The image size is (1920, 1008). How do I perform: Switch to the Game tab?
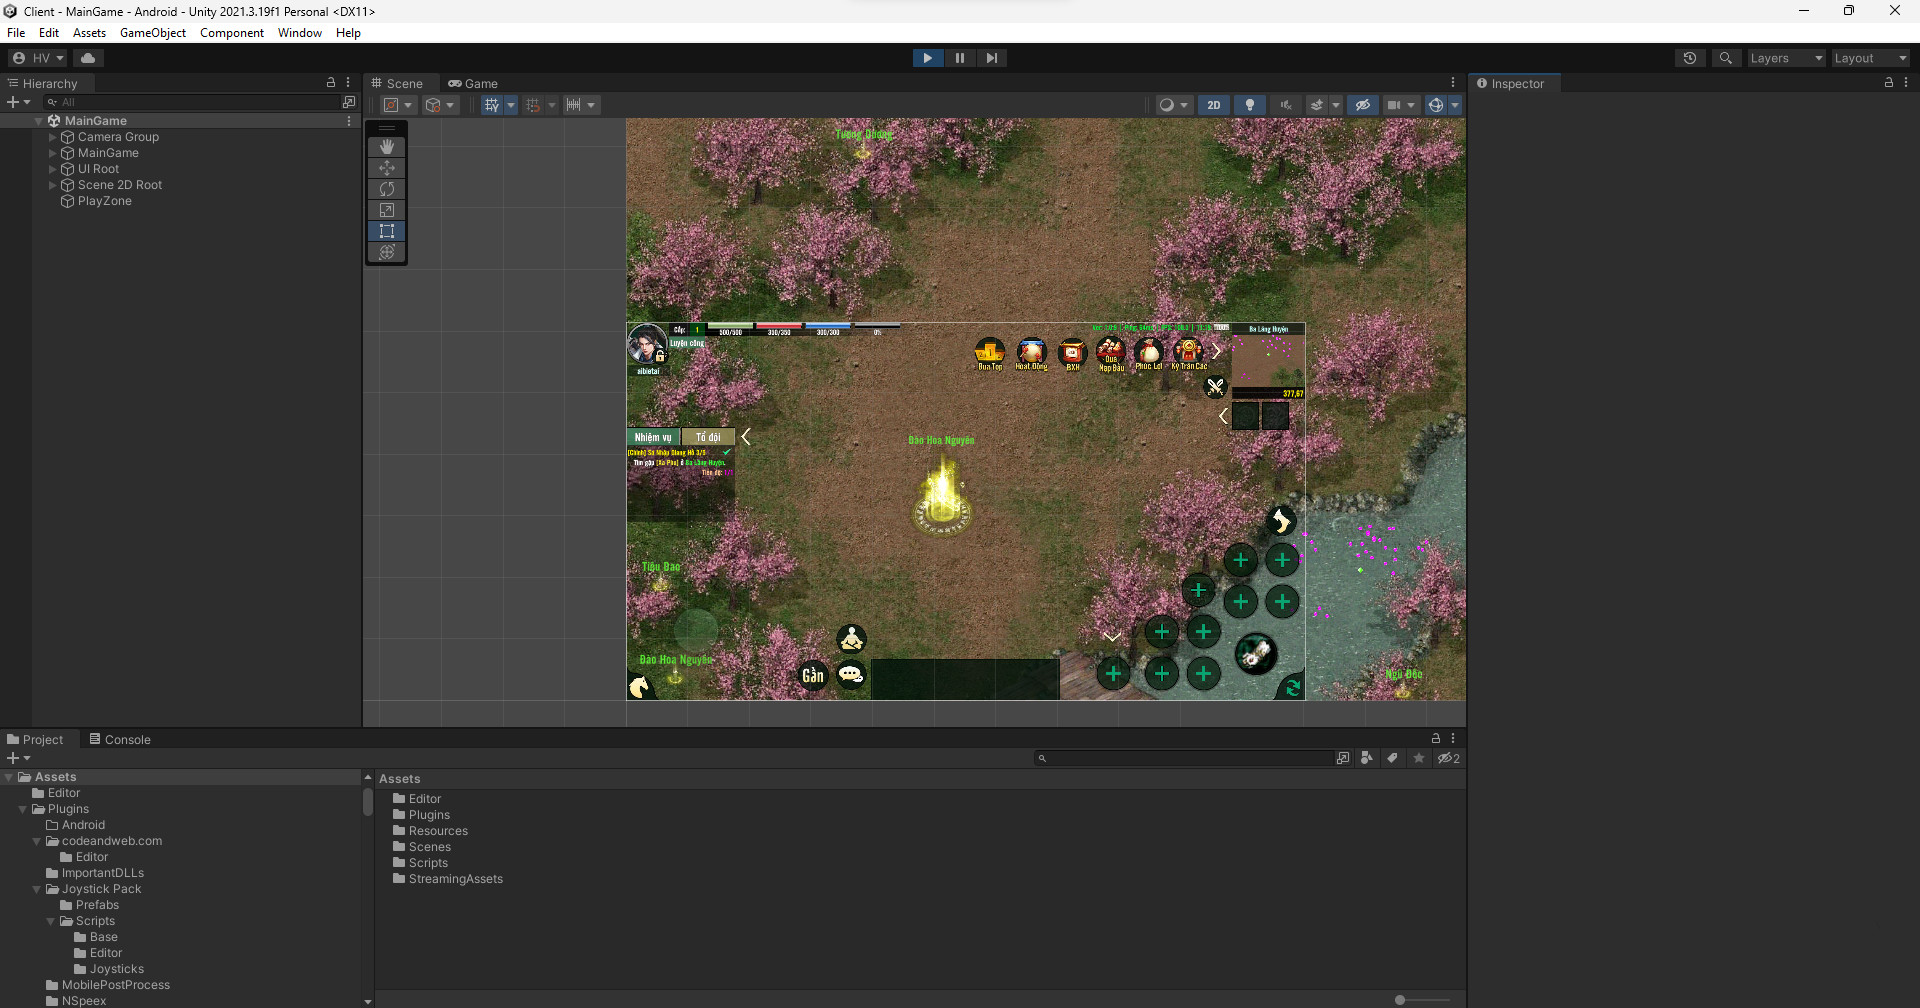click(x=473, y=83)
